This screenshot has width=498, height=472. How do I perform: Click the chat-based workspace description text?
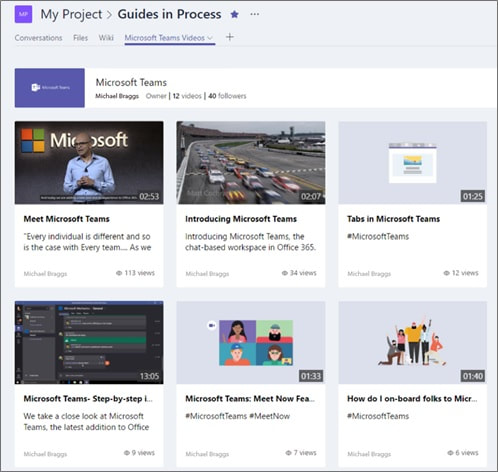pos(250,242)
